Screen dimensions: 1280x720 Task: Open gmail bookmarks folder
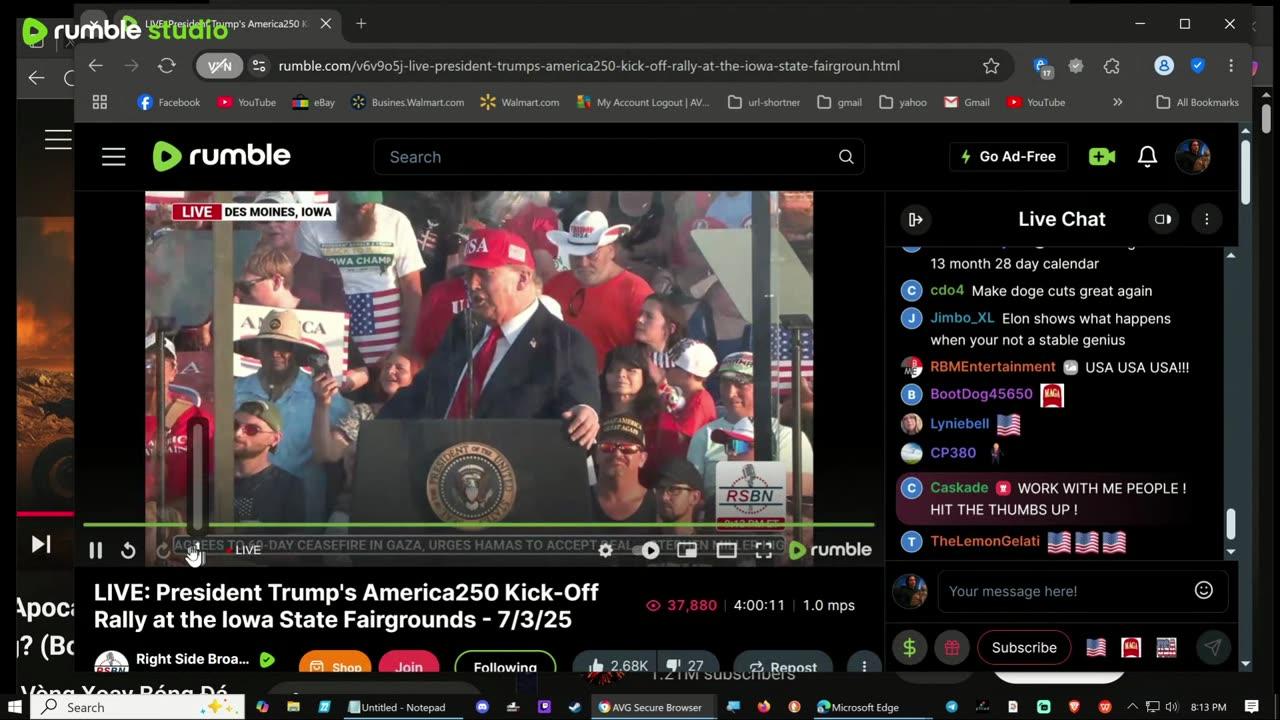(840, 102)
